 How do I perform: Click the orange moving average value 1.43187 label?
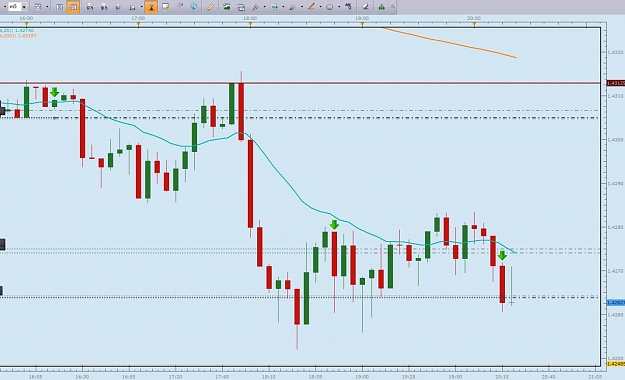point(18,35)
